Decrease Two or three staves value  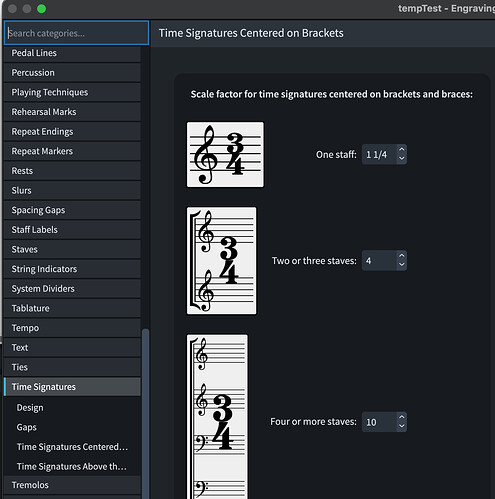[402, 265]
